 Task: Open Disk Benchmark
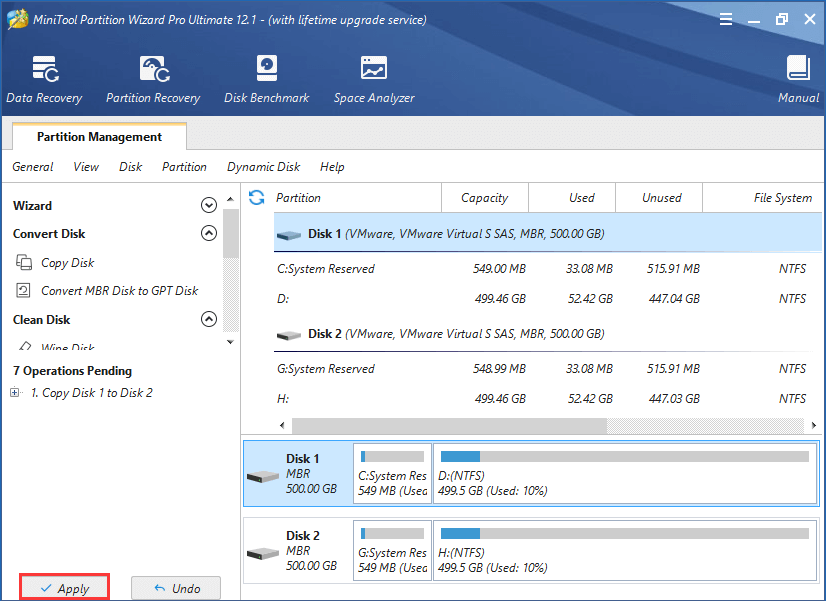coord(267,80)
